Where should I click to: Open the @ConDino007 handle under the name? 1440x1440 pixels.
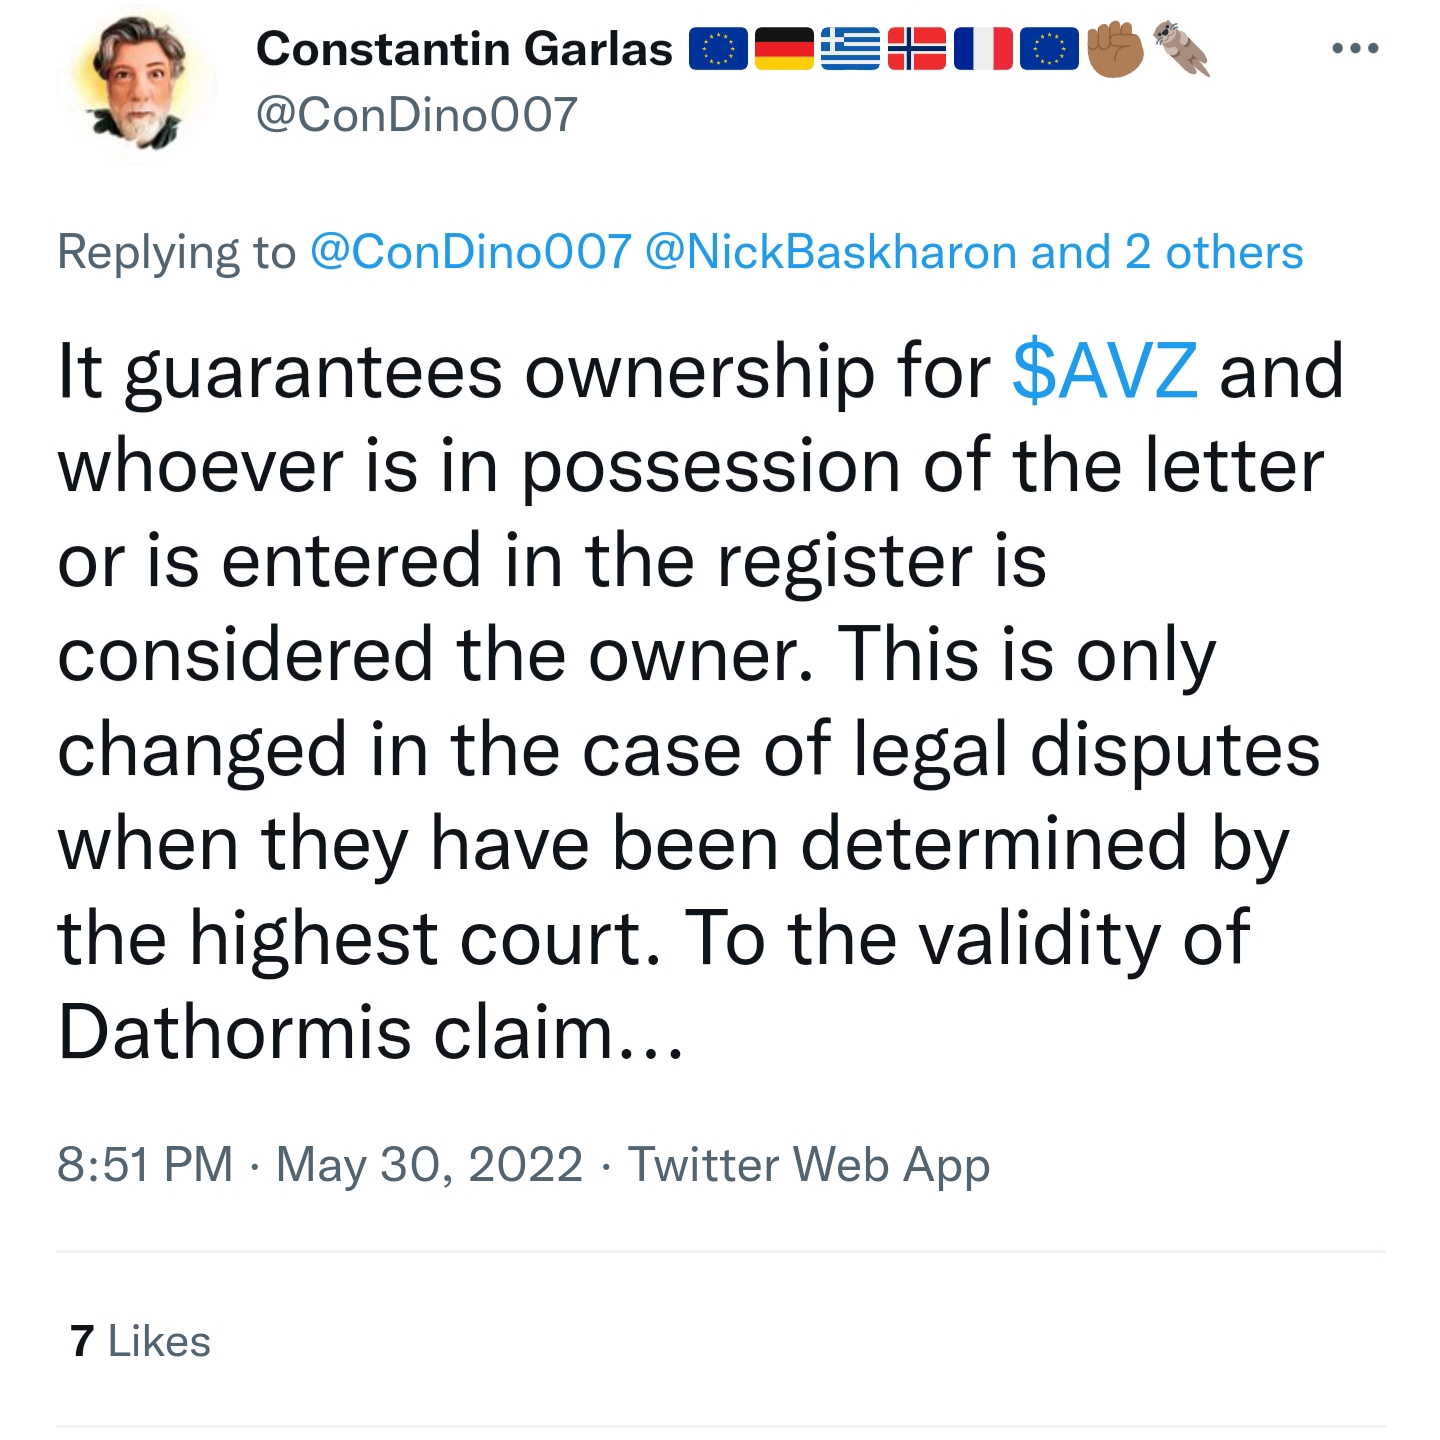pyautogui.click(x=417, y=115)
